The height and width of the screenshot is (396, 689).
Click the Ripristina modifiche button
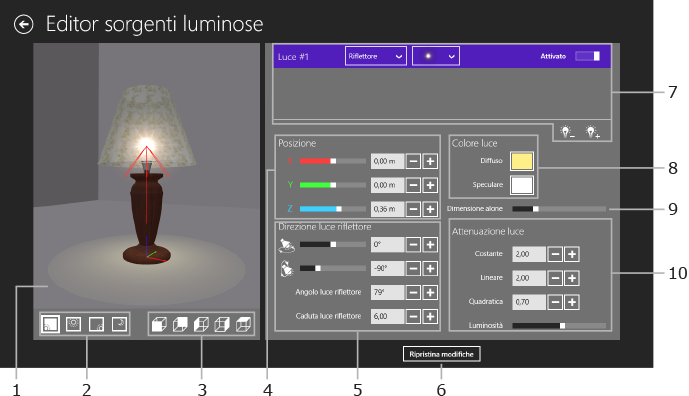441,354
